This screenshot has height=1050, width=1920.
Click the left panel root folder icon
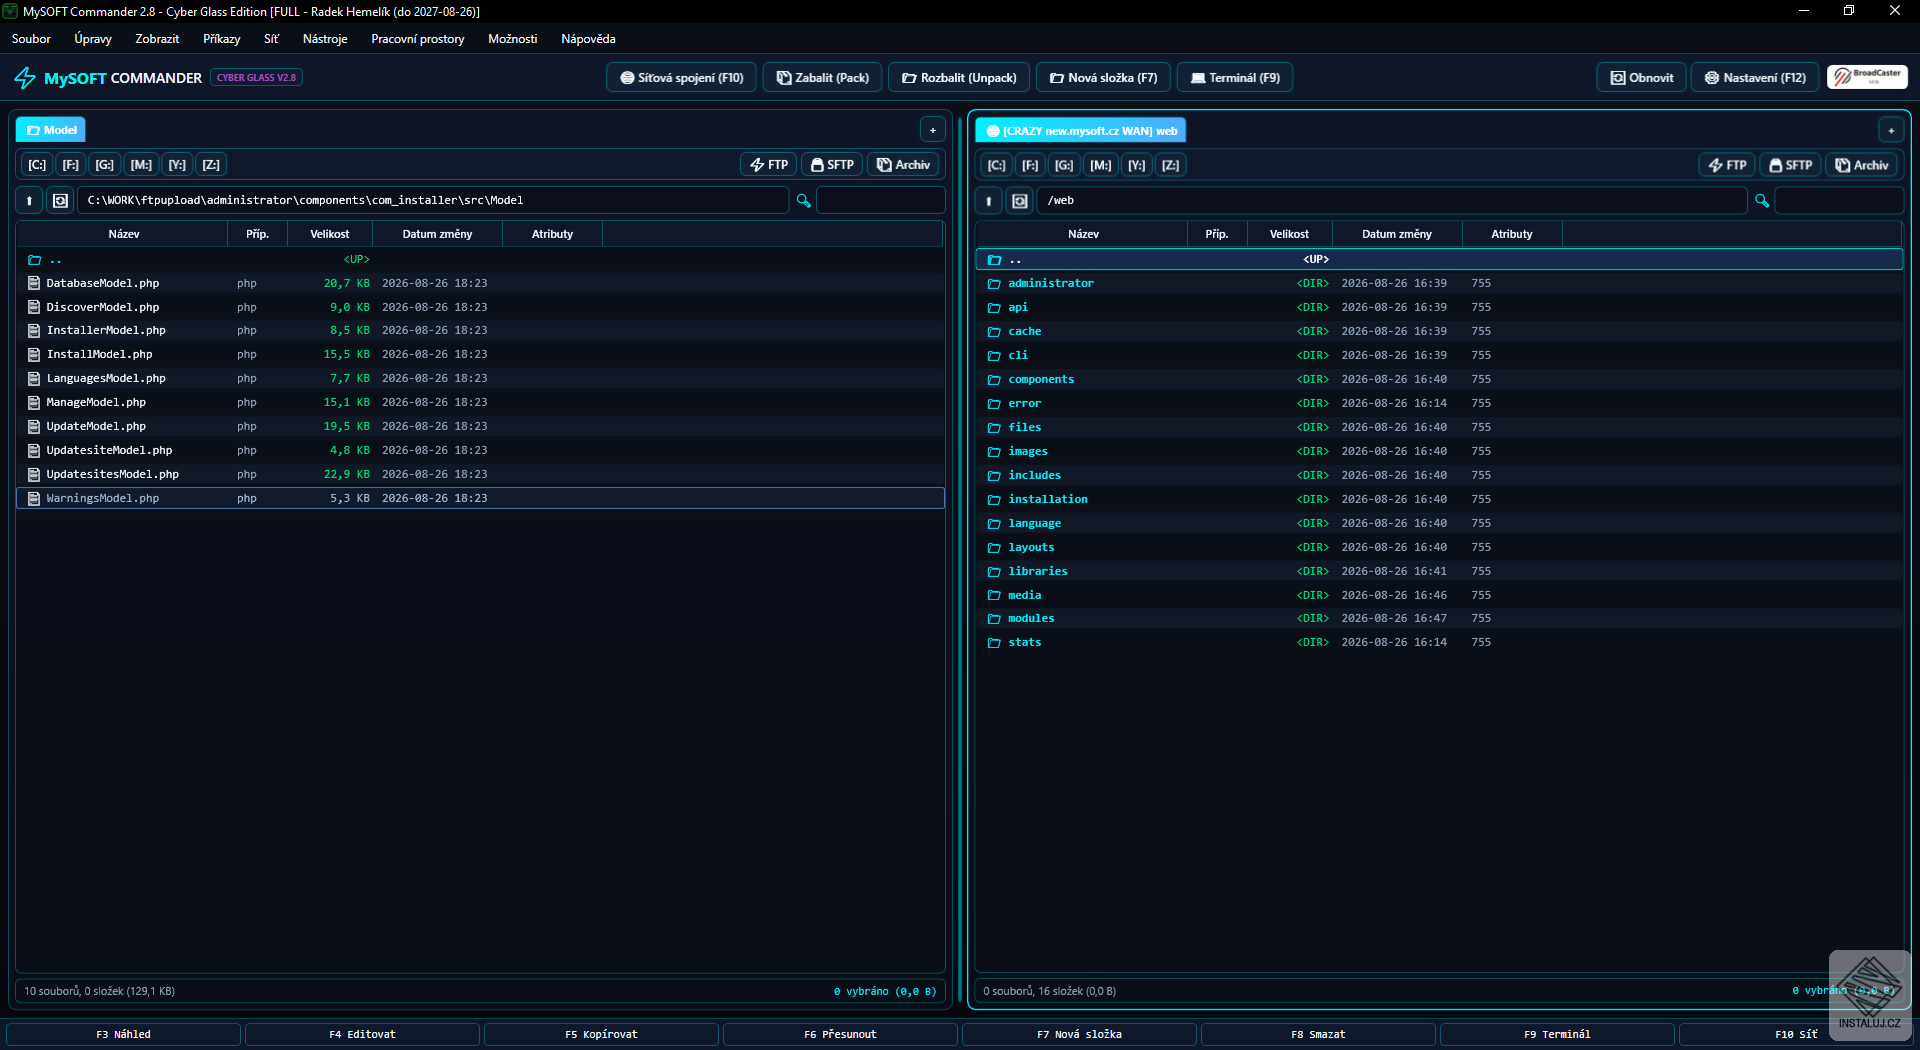[60, 201]
